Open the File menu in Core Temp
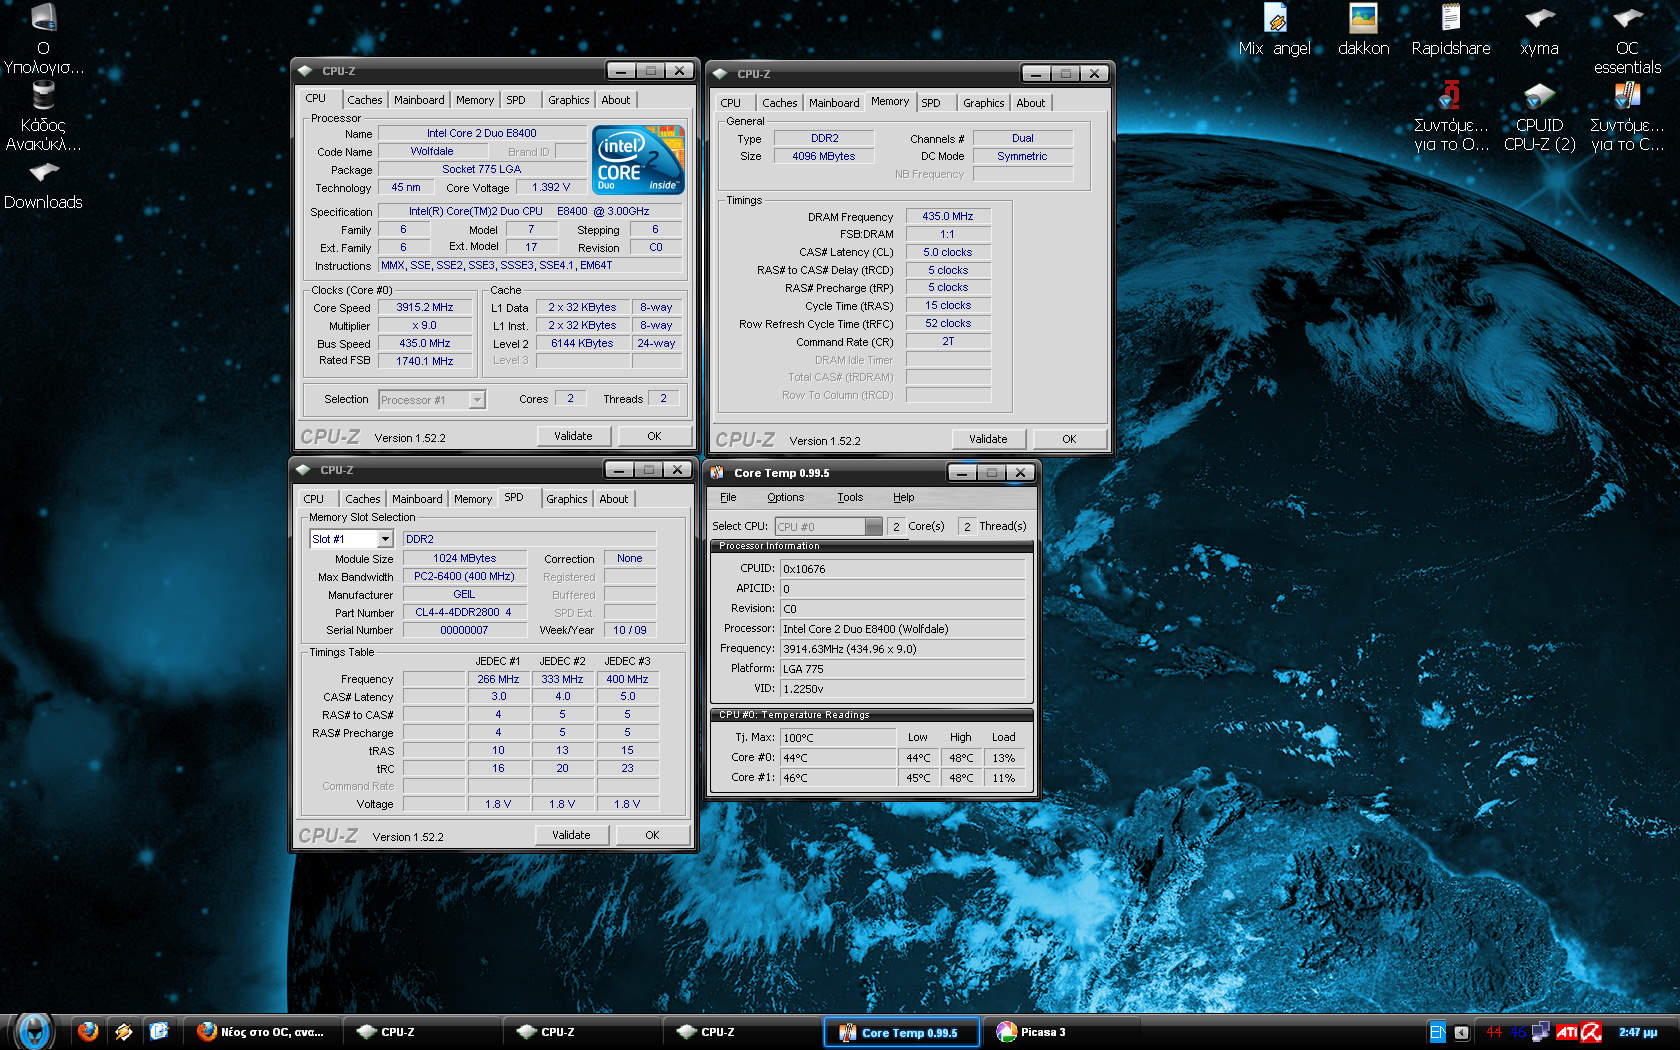Screen dimensions: 1680x1050 pyautogui.click(x=728, y=497)
